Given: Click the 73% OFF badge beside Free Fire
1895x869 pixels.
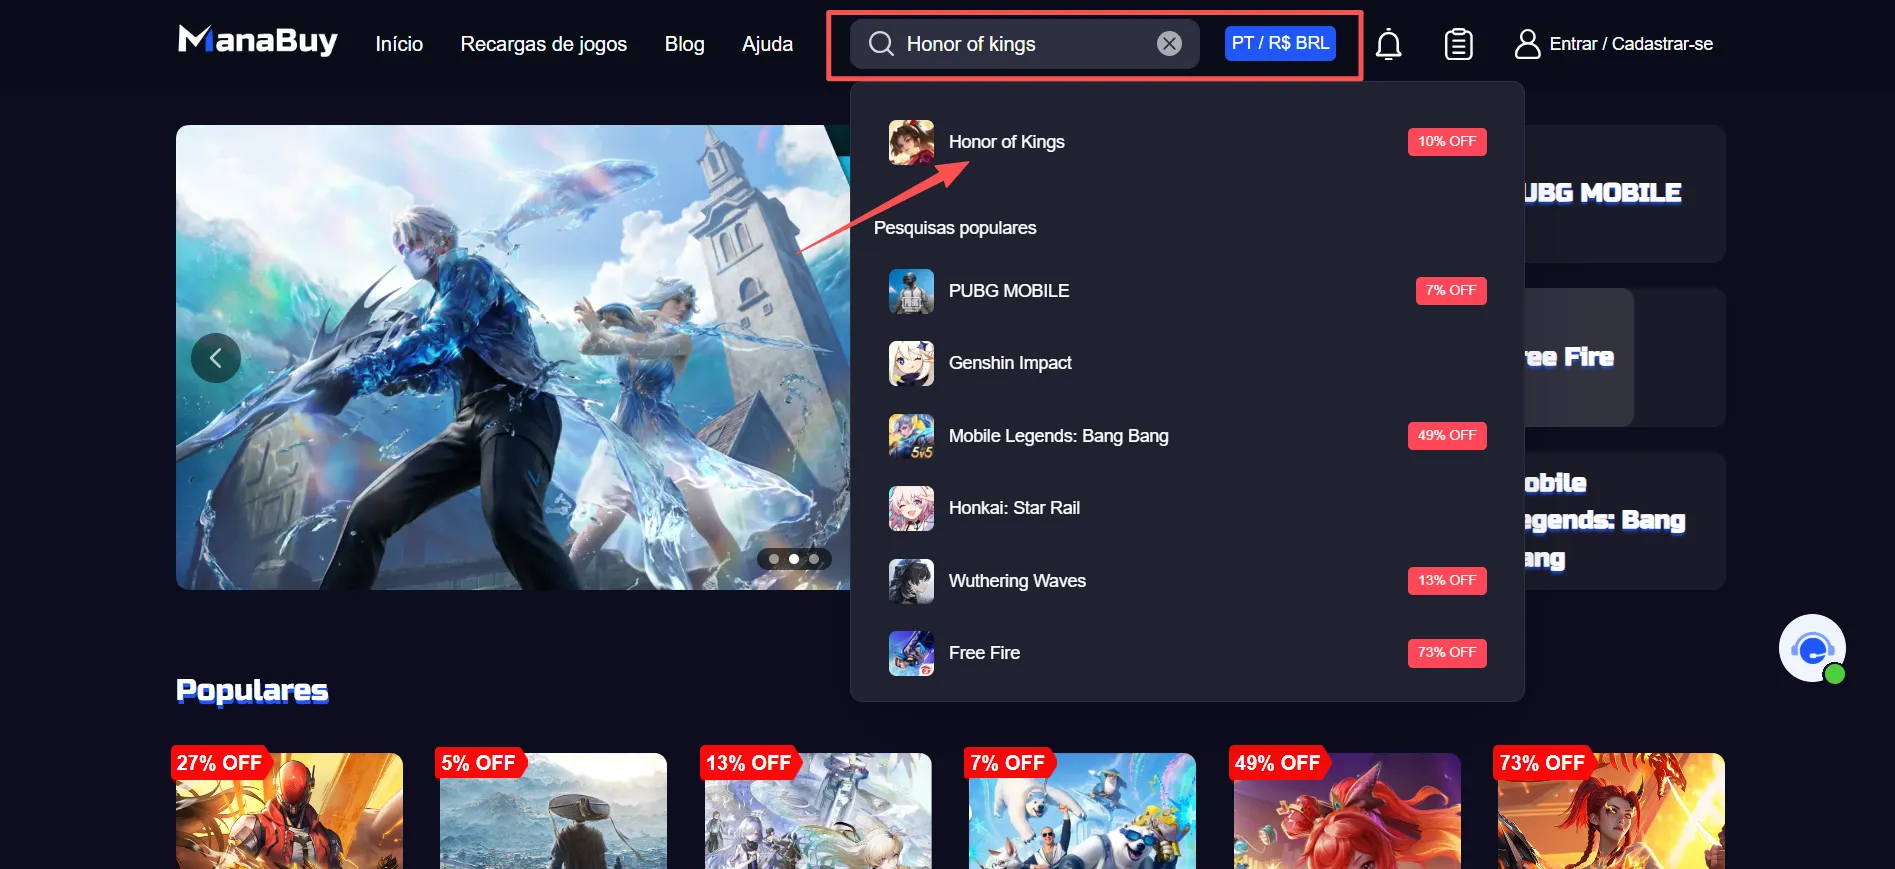Looking at the screenshot, I should point(1447,653).
